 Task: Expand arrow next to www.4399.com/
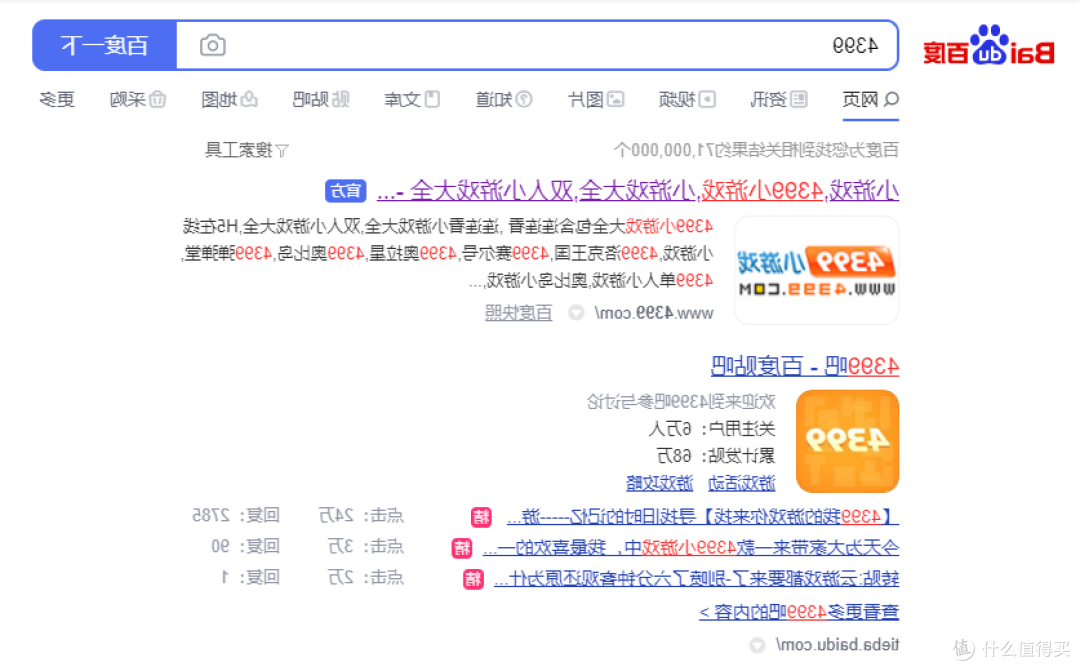[x=576, y=313]
